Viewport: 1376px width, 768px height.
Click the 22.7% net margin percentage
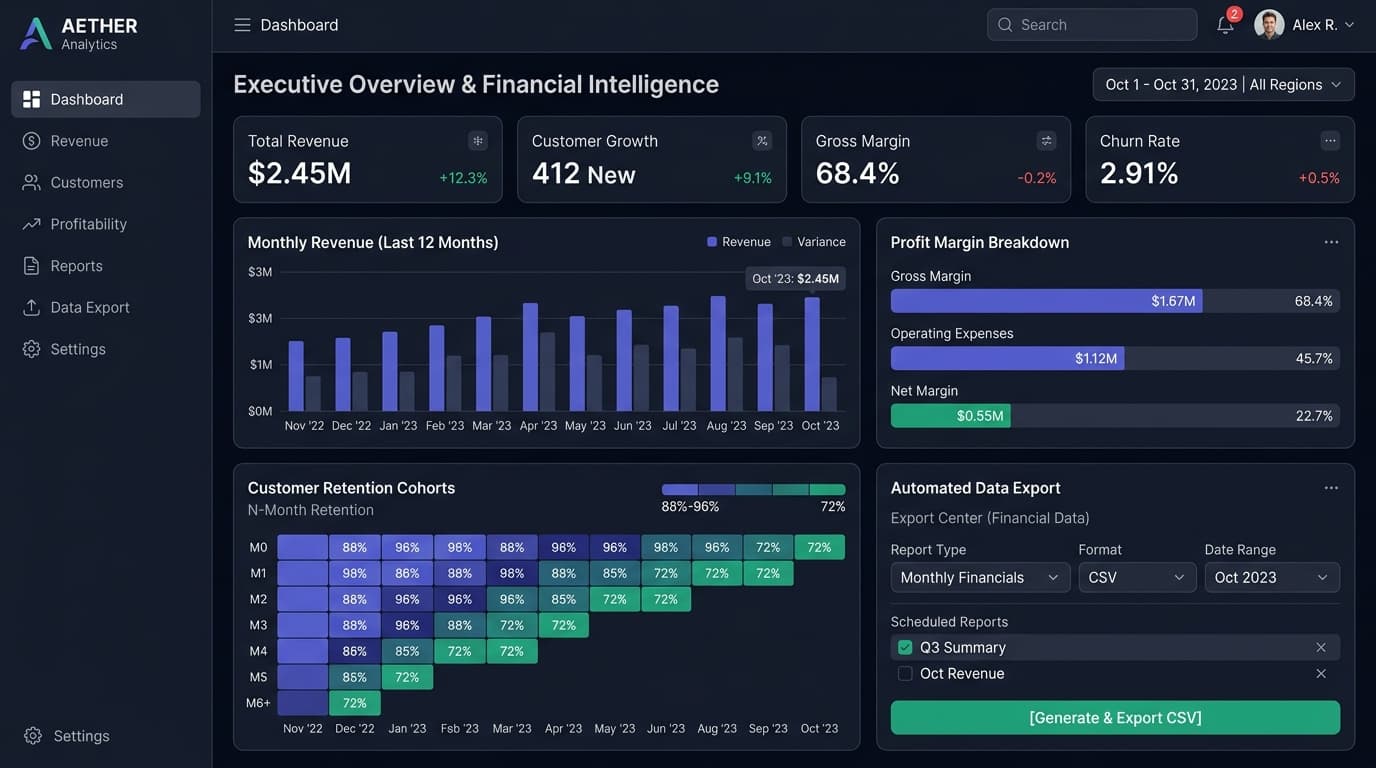click(1314, 416)
